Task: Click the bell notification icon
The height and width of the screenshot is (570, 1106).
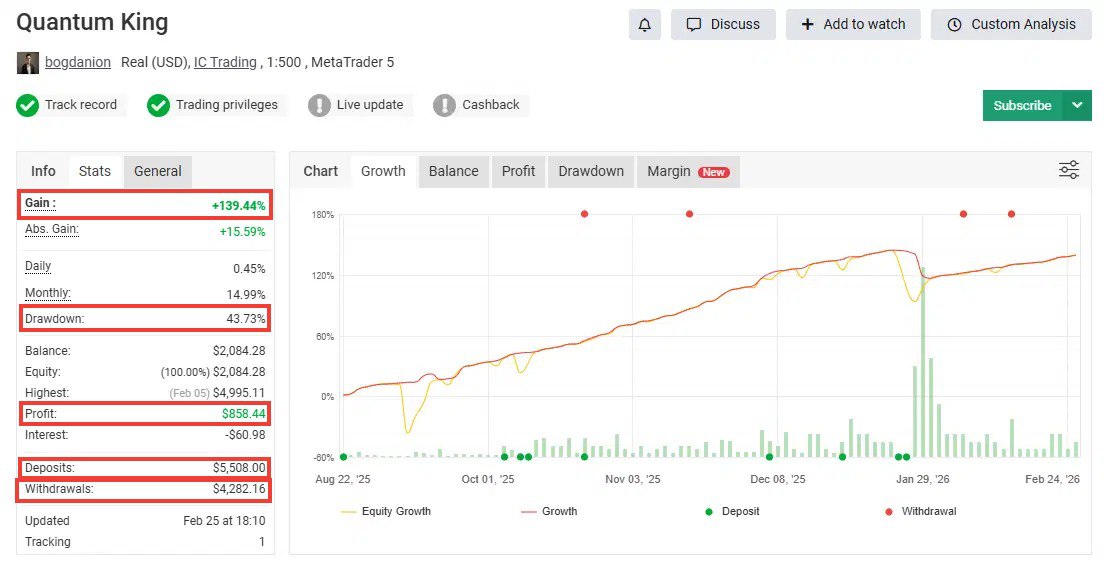Action: point(644,25)
